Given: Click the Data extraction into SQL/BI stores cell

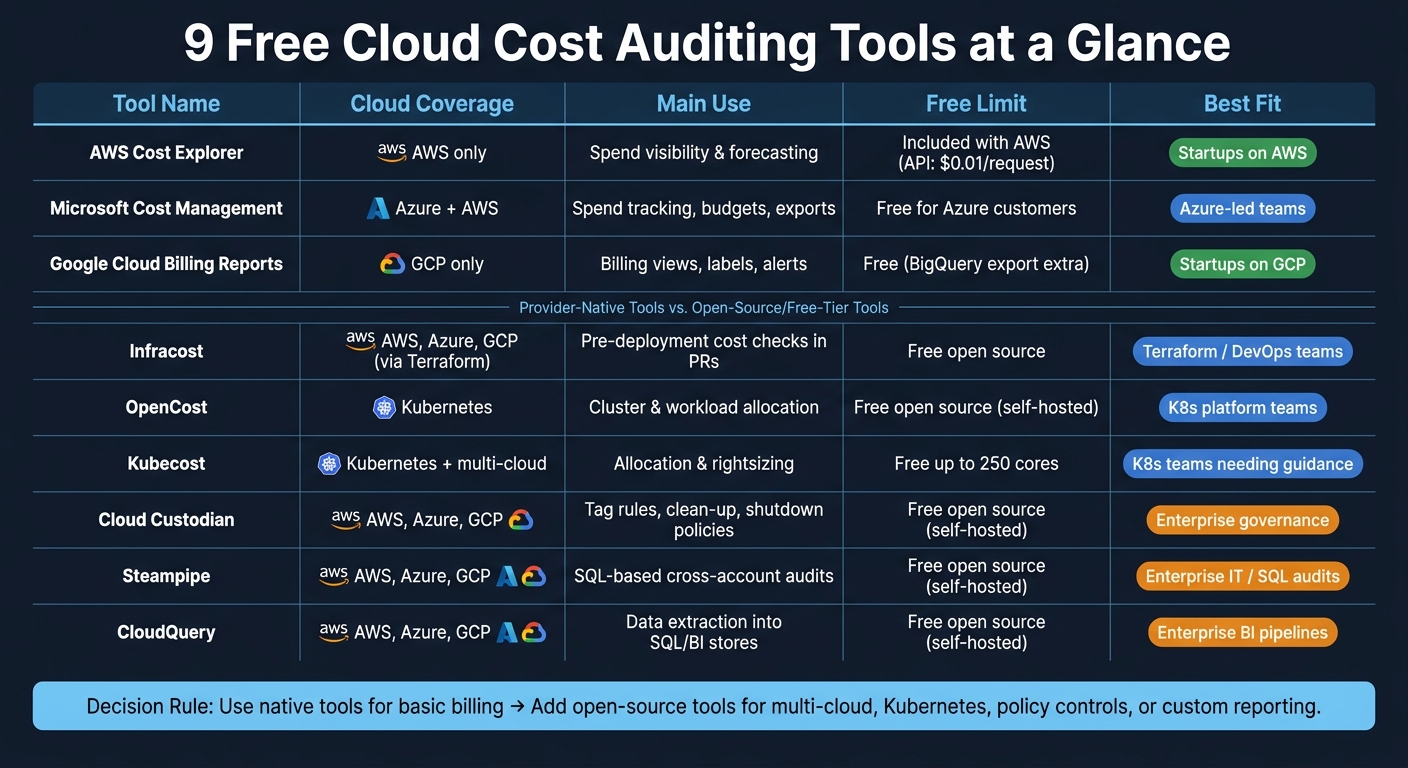Looking at the screenshot, I should point(704,632).
